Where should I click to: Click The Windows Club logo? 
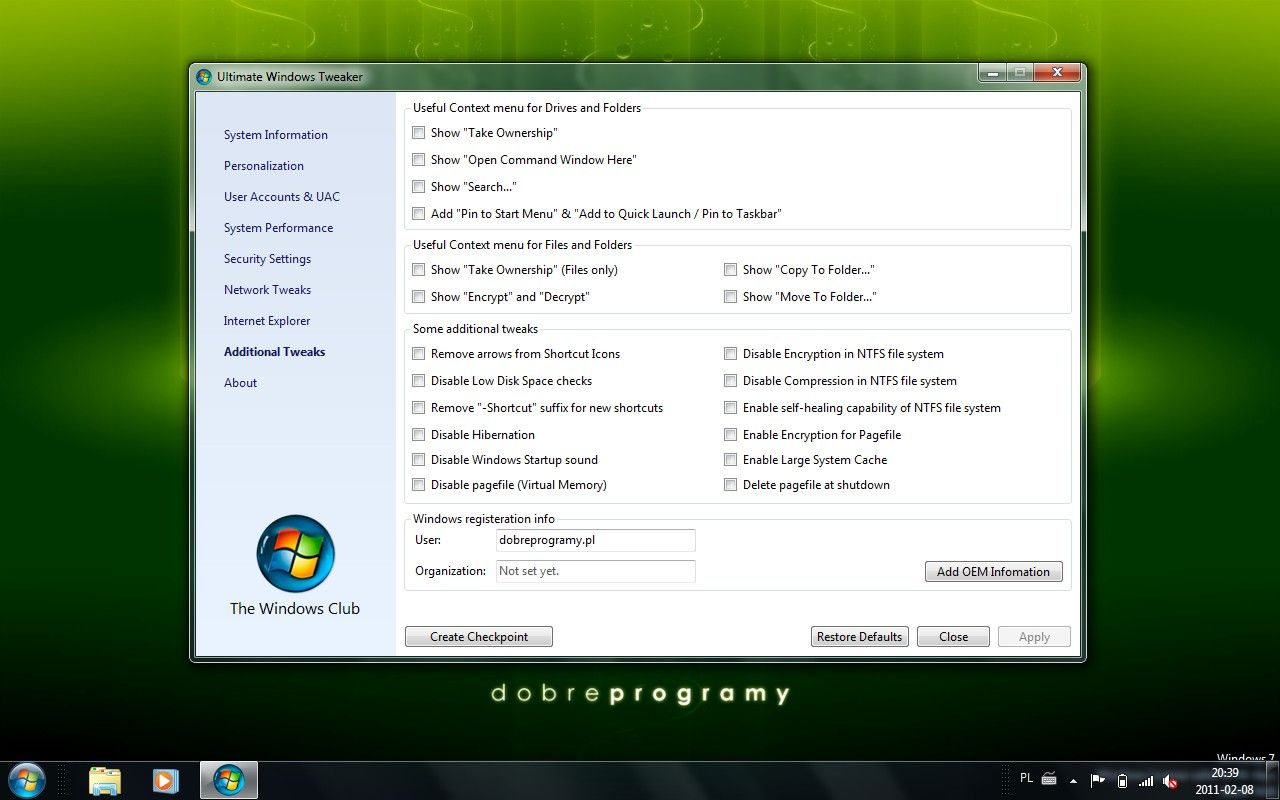pyautogui.click(x=295, y=554)
